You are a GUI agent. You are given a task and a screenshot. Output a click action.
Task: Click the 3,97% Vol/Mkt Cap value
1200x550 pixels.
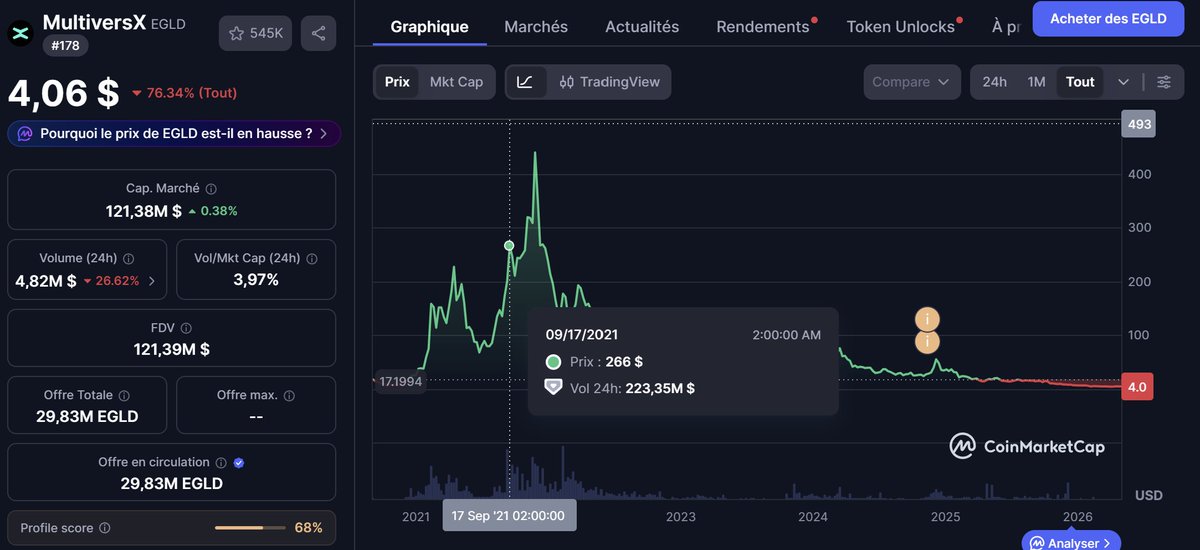(256, 280)
